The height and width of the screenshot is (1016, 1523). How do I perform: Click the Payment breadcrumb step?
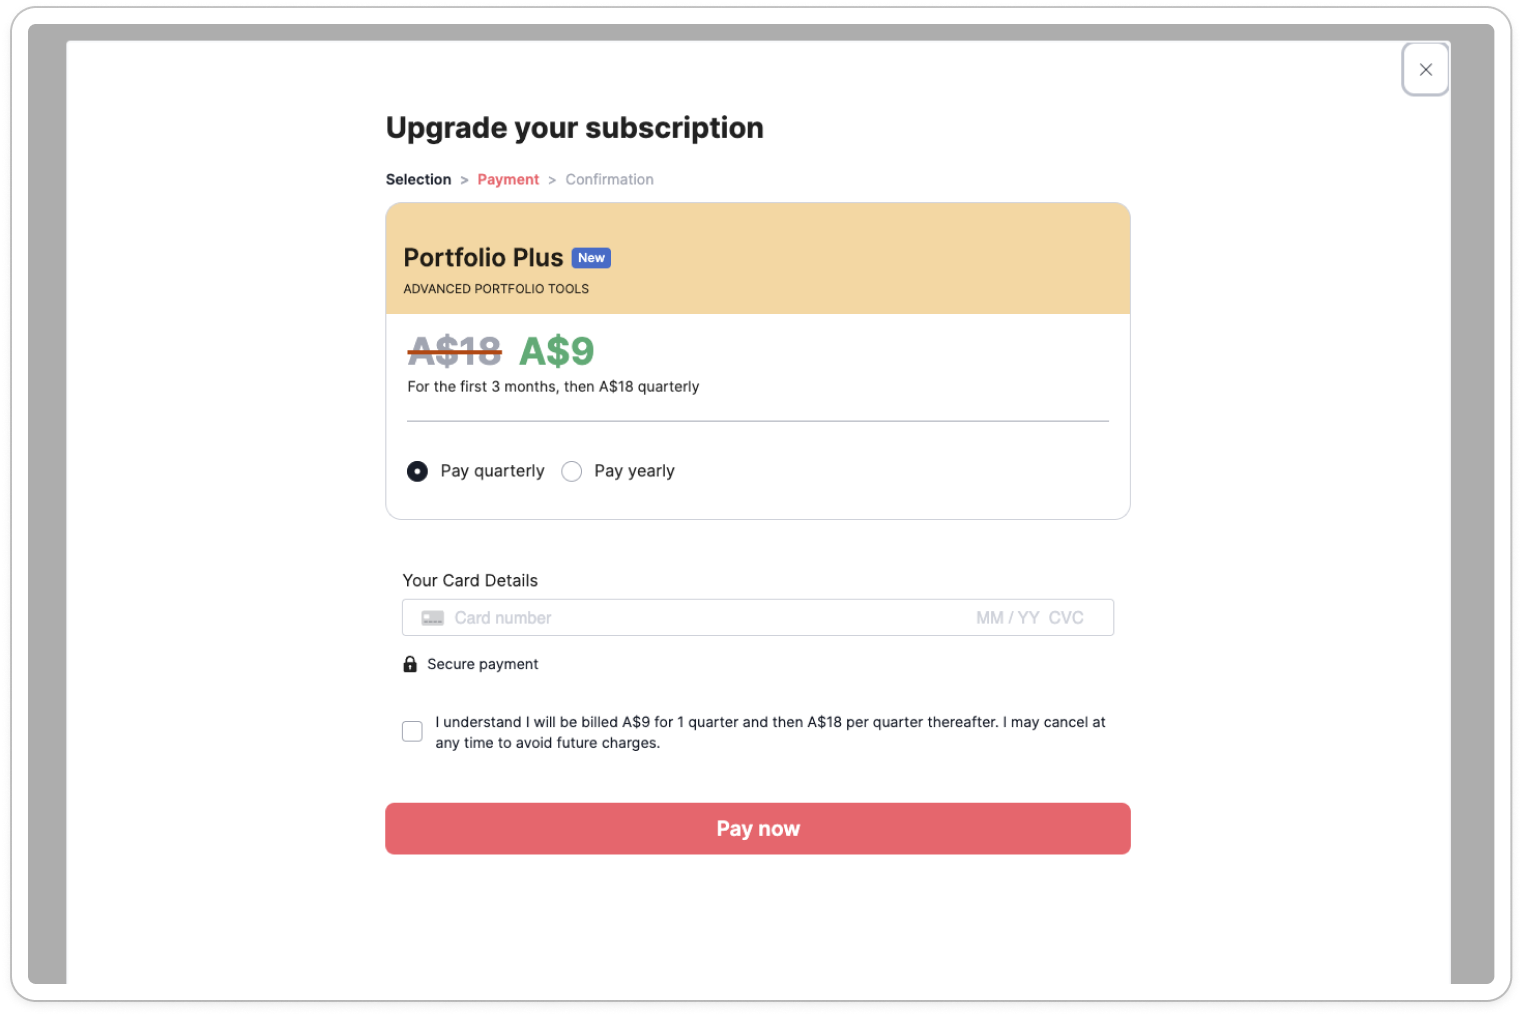pyautogui.click(x=508, y=179)
